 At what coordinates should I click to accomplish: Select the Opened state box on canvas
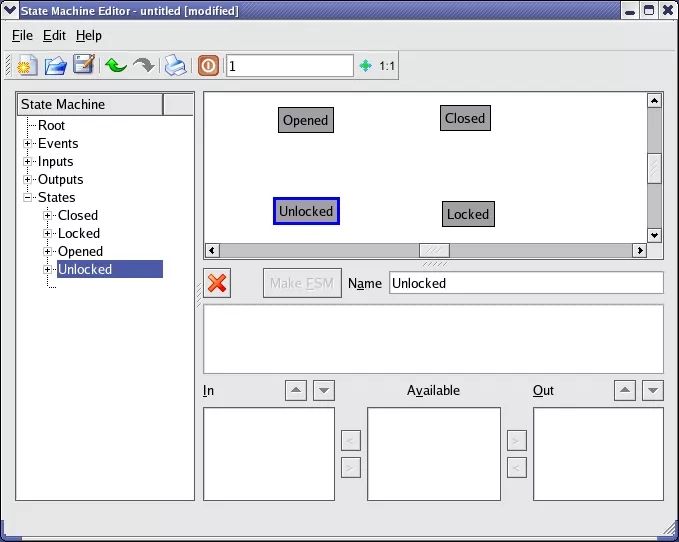tap(305, 120)
